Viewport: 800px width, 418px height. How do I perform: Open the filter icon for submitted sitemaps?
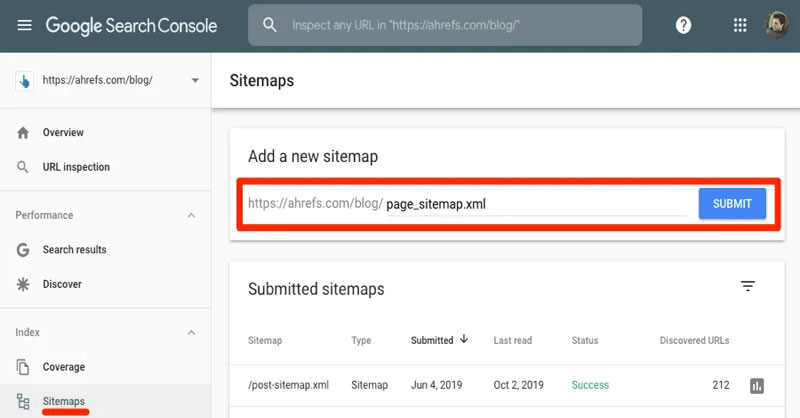(747, 286)
